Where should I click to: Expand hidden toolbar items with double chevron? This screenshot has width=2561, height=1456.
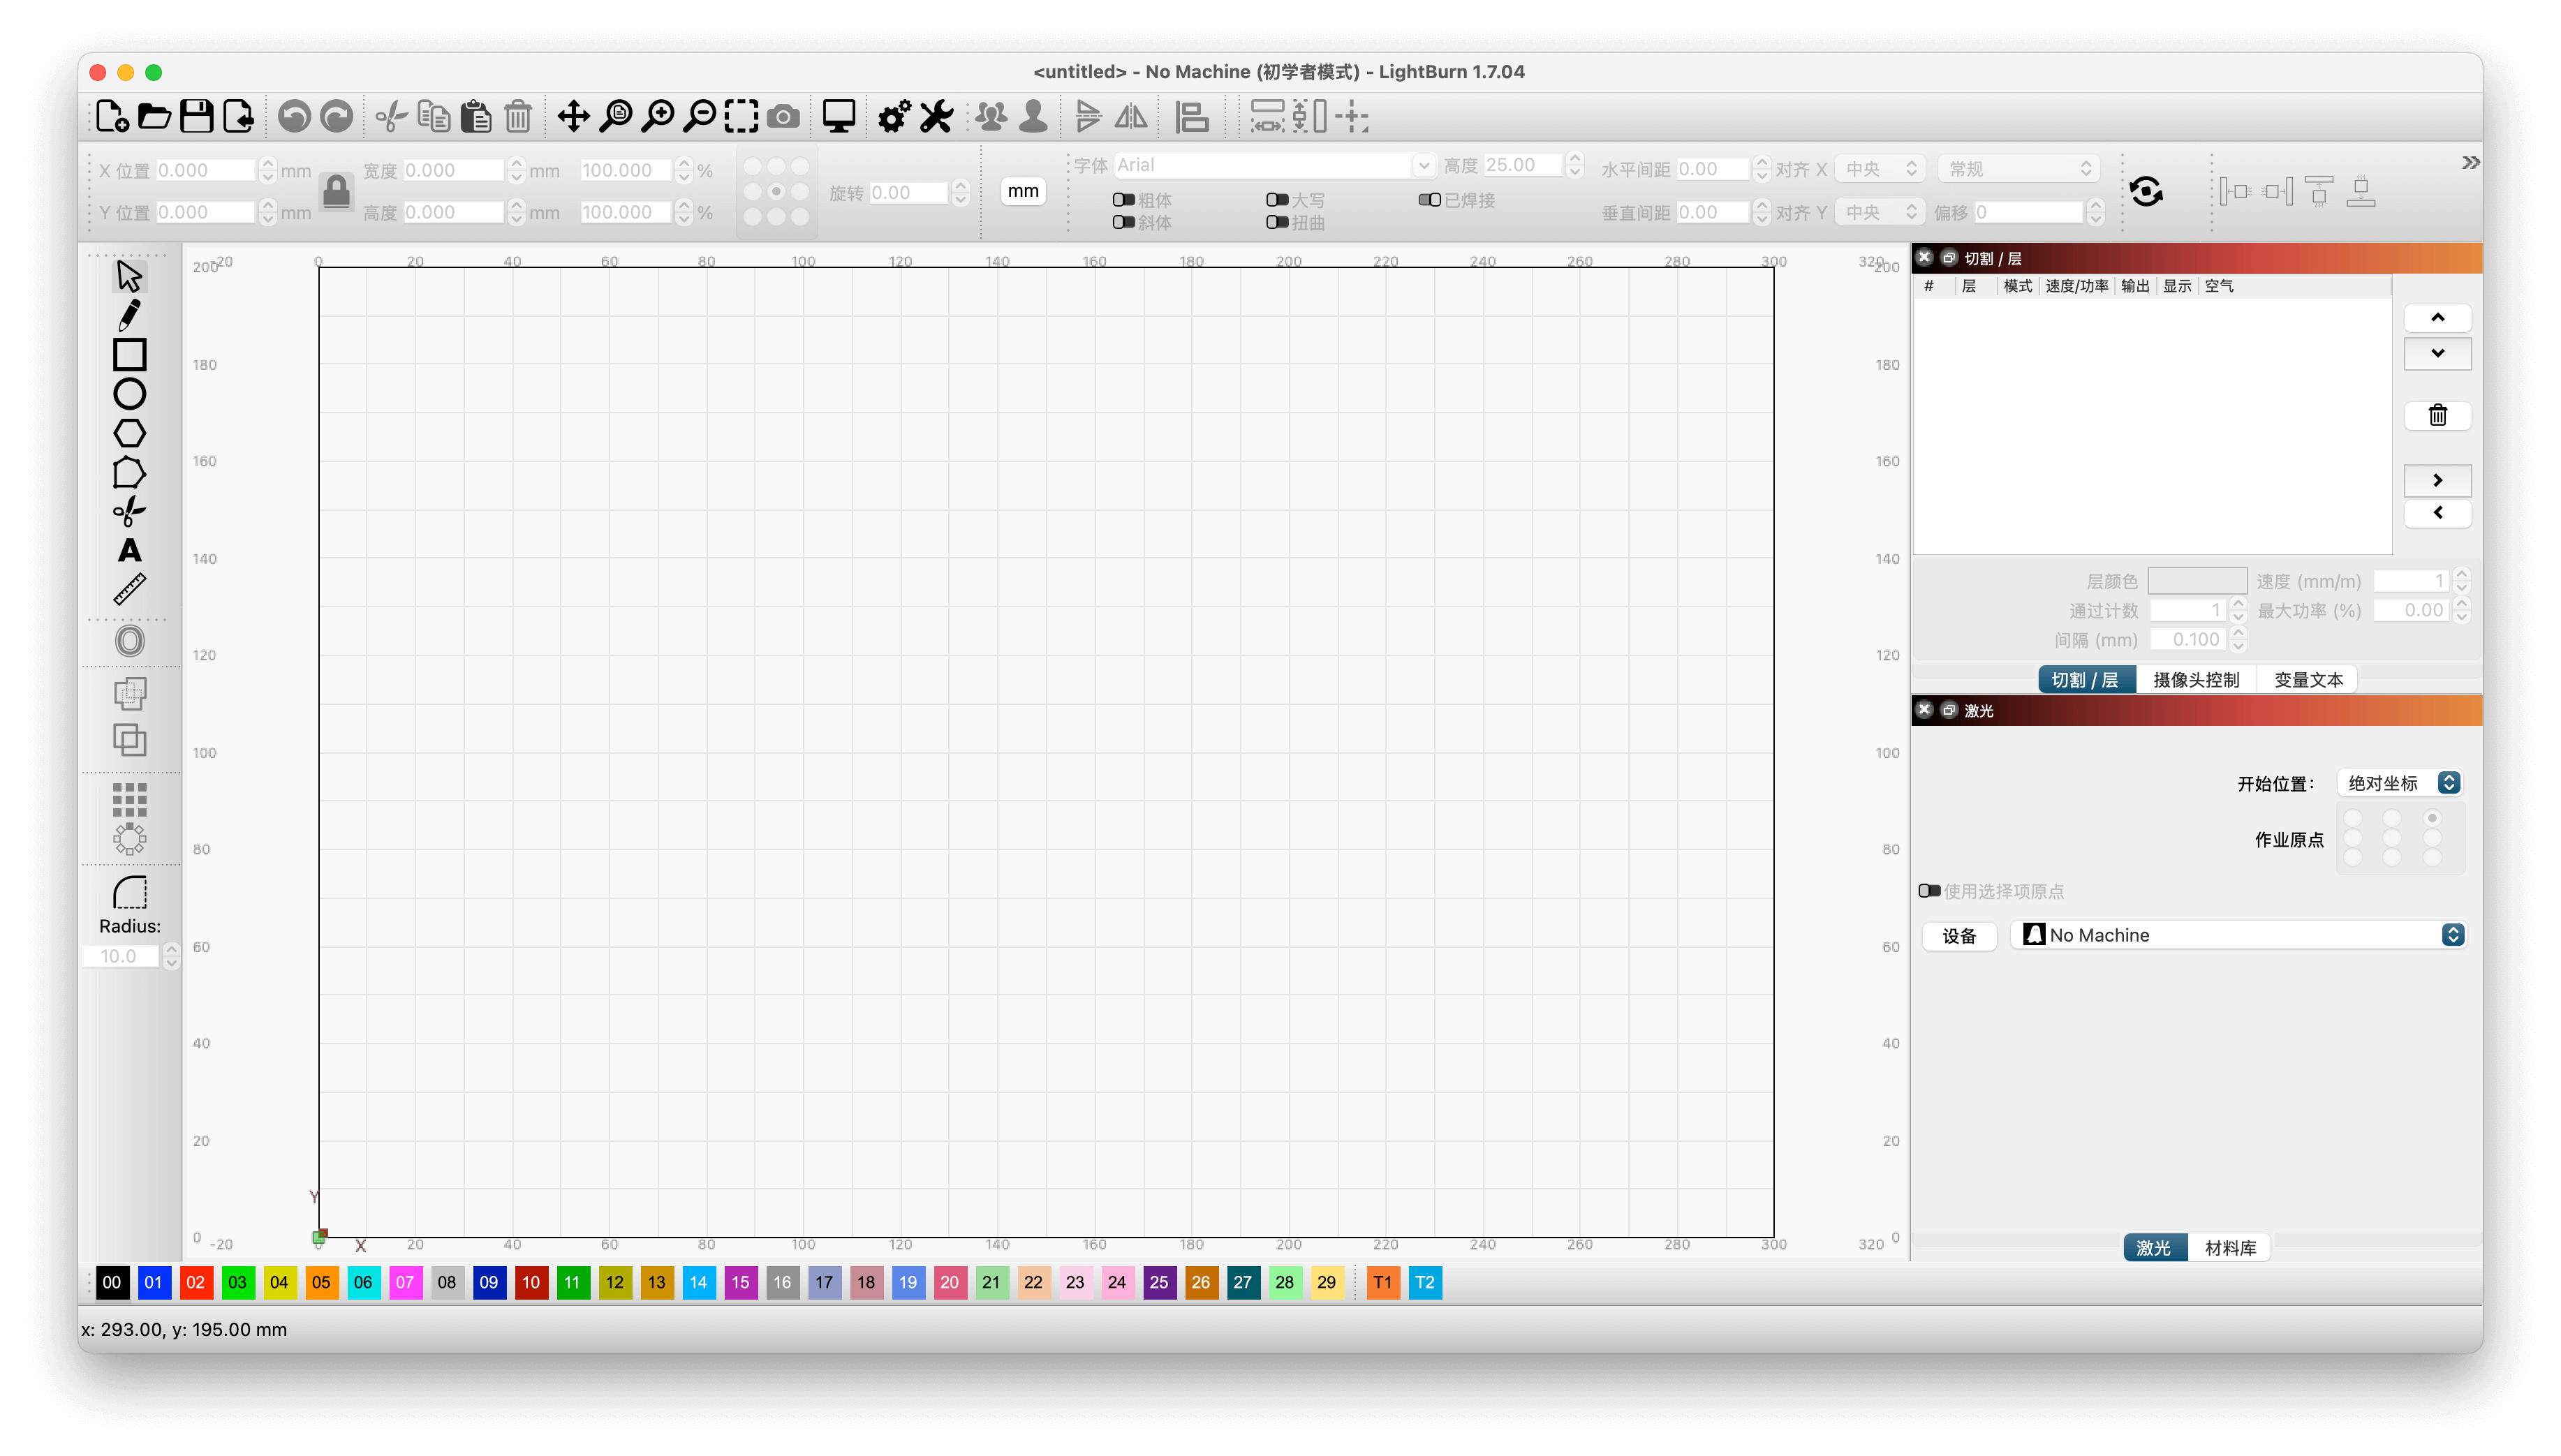tap(2470, 162)
